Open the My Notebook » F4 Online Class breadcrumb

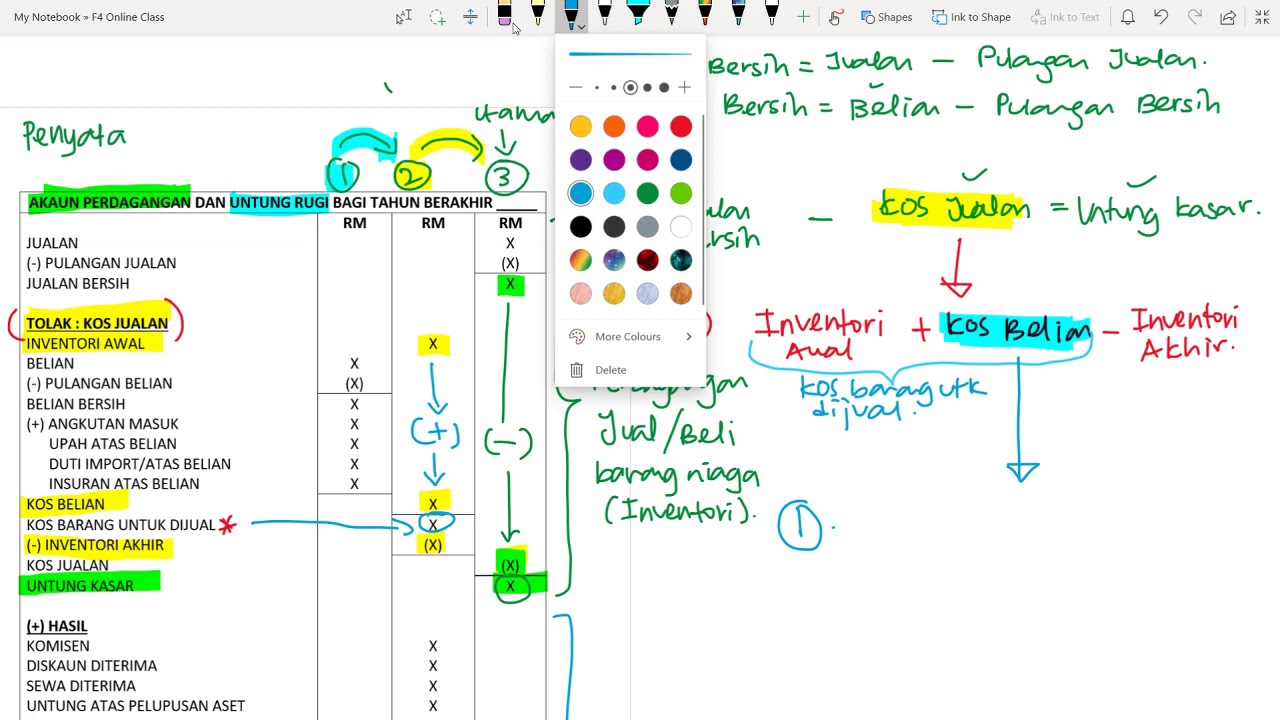(x=89, y=17)
